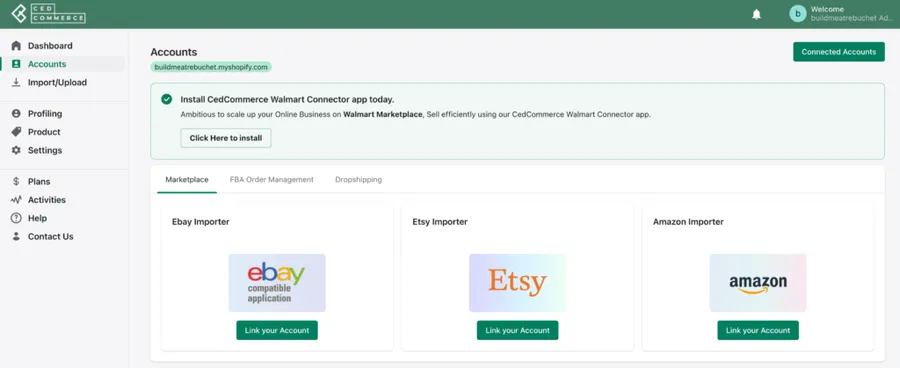Switch to FBA Order Management tab
The image size is (900, 368).
point(271,180)
